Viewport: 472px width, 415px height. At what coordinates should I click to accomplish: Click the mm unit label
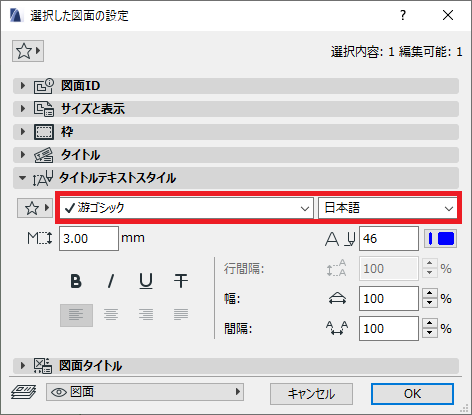[133, 238]
